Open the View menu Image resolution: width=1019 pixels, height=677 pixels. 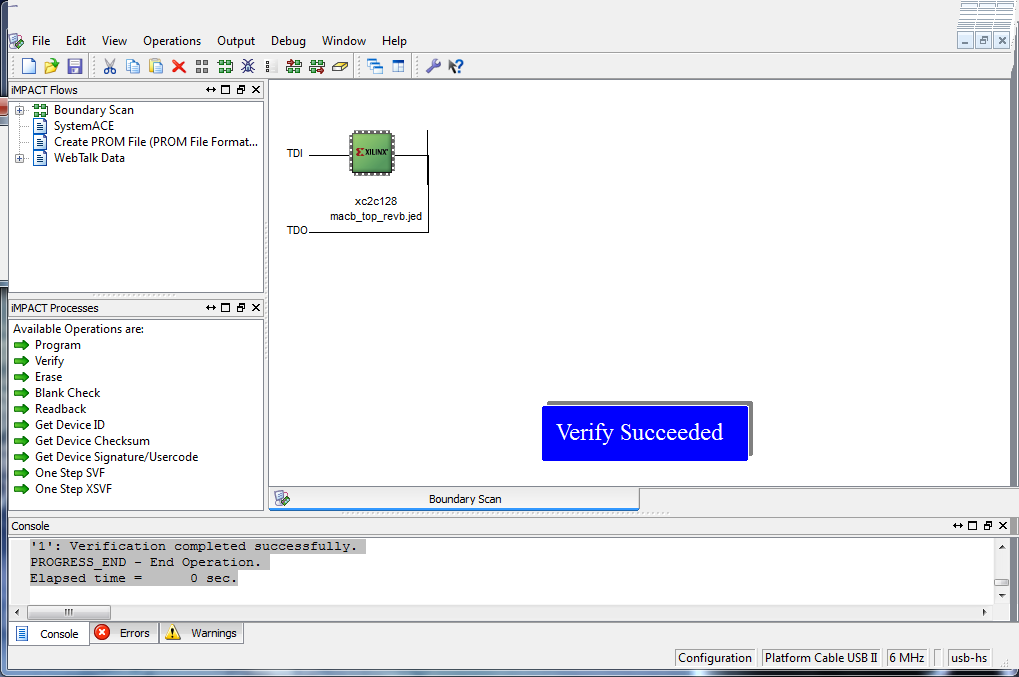pyautogui.click(x=114, y=41)
